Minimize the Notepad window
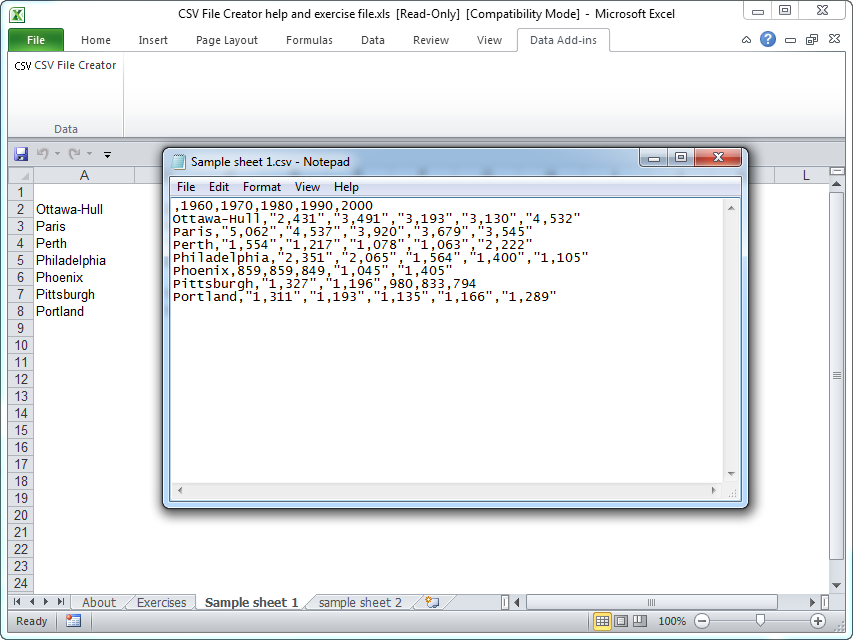Image resolution: width=853 pixels, height=640 pixels. coord(654,158)
